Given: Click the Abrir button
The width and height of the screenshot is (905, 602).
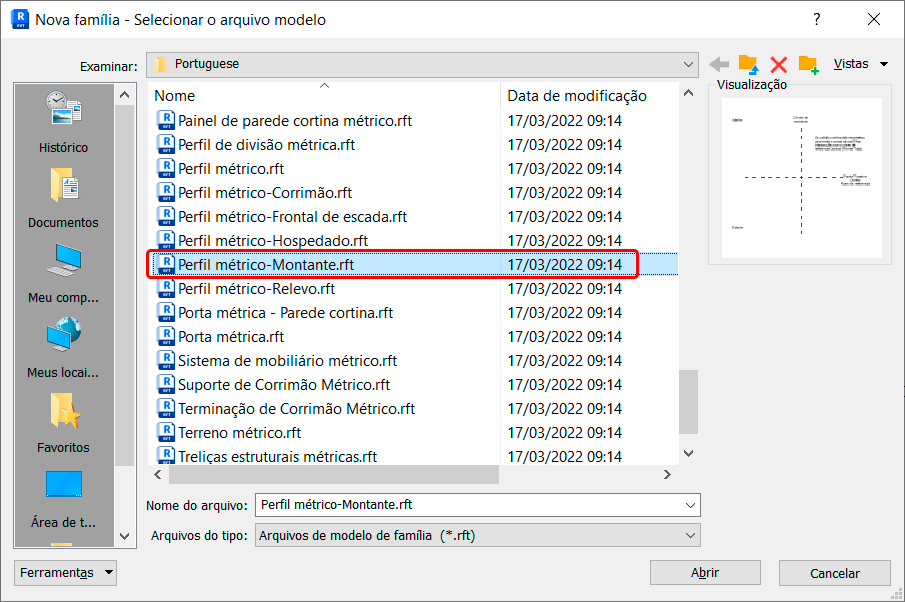Looking at the screenshot, I should (x=705, y=573).
